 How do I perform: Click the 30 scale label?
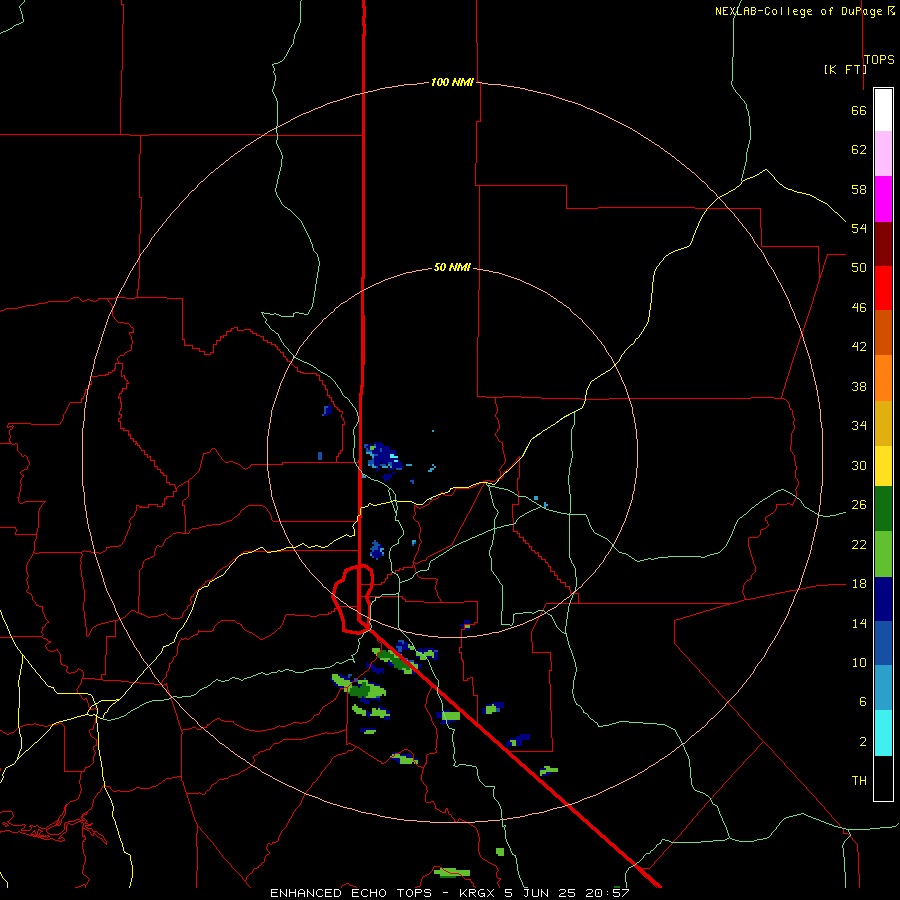click(859, 465)
